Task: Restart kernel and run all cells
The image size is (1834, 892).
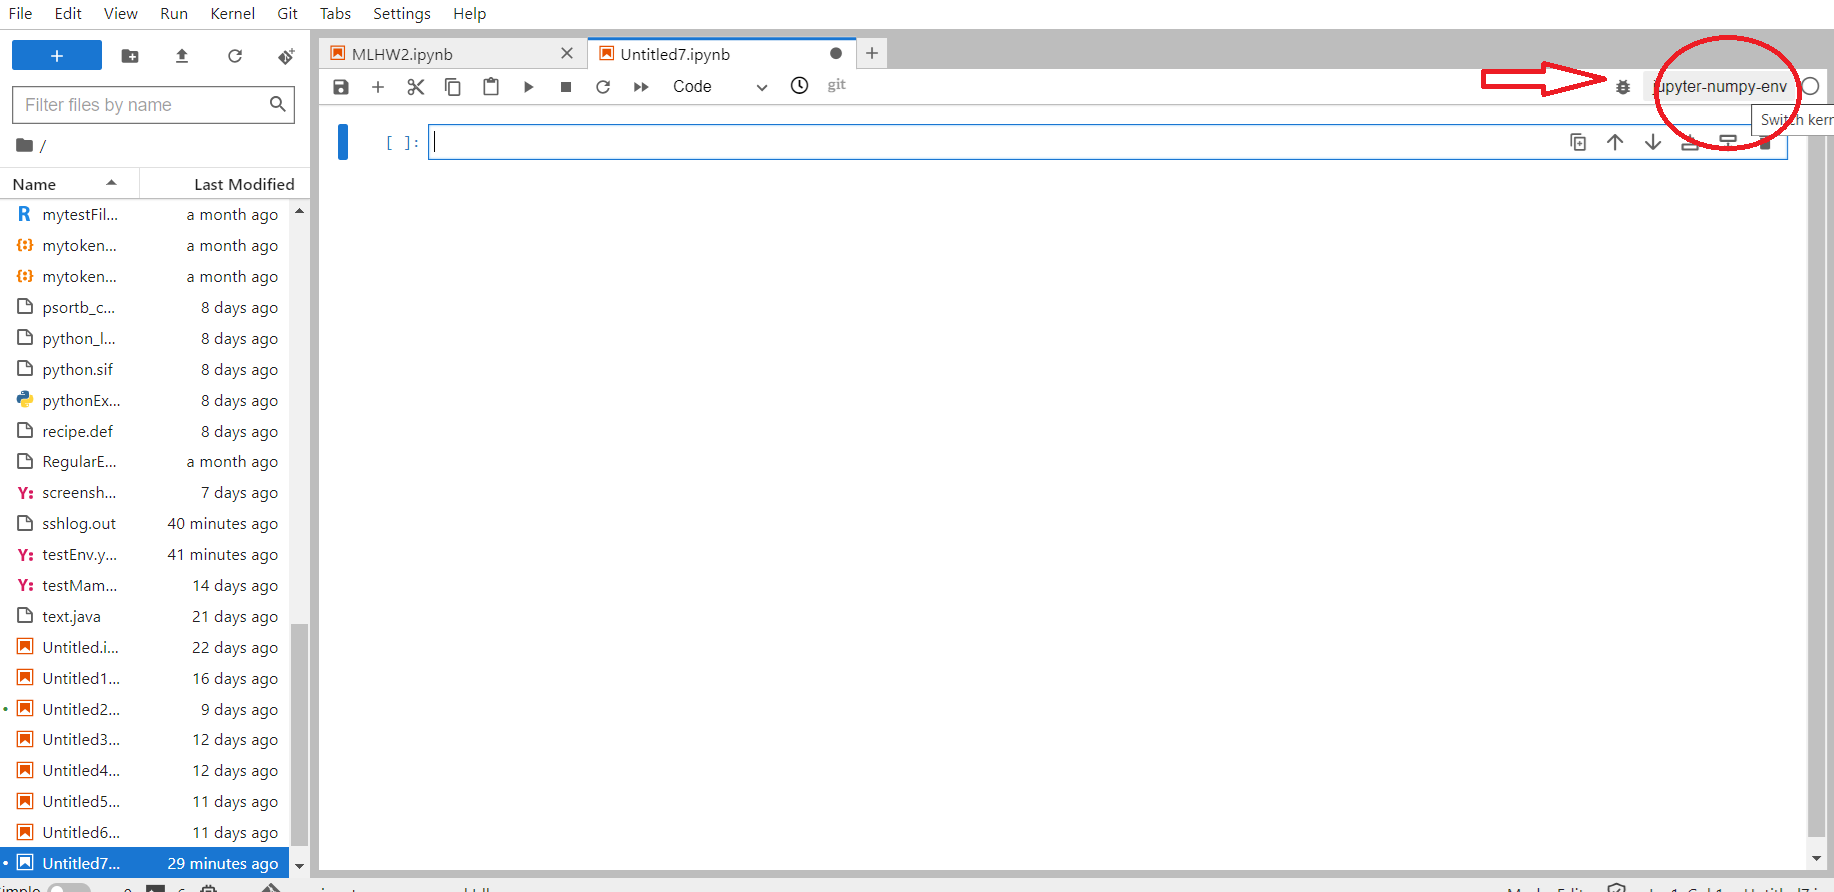Action: point(641,87)
